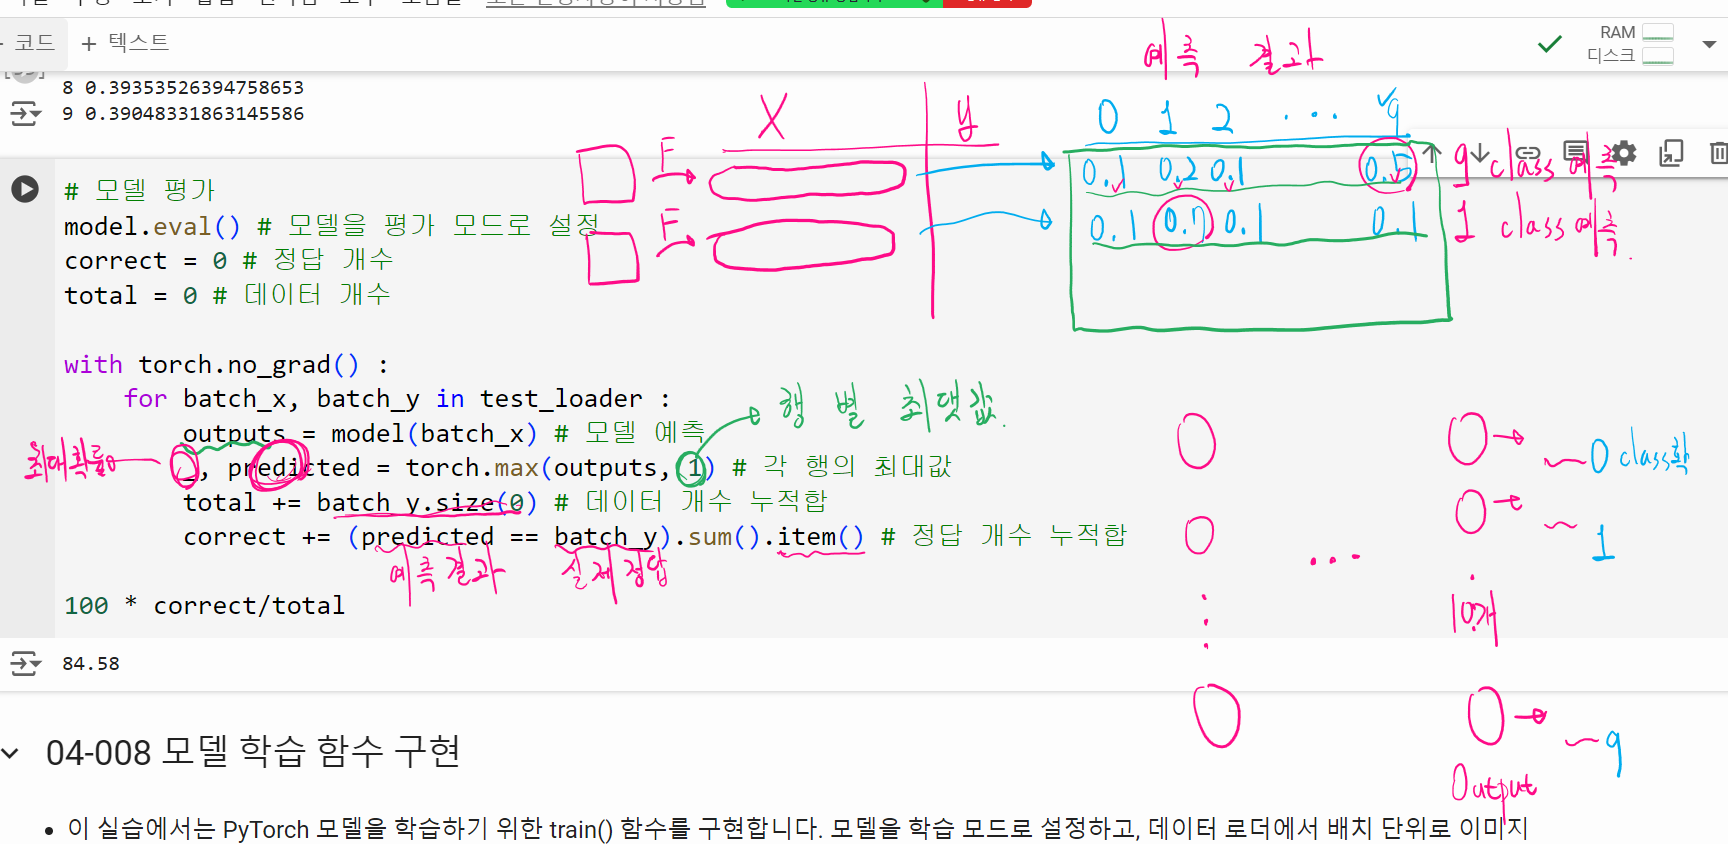Image resolution: width=1728 pixels, height=844 pixels.
Task: Open the cell's gear settings
Action: pos(1624,153)
